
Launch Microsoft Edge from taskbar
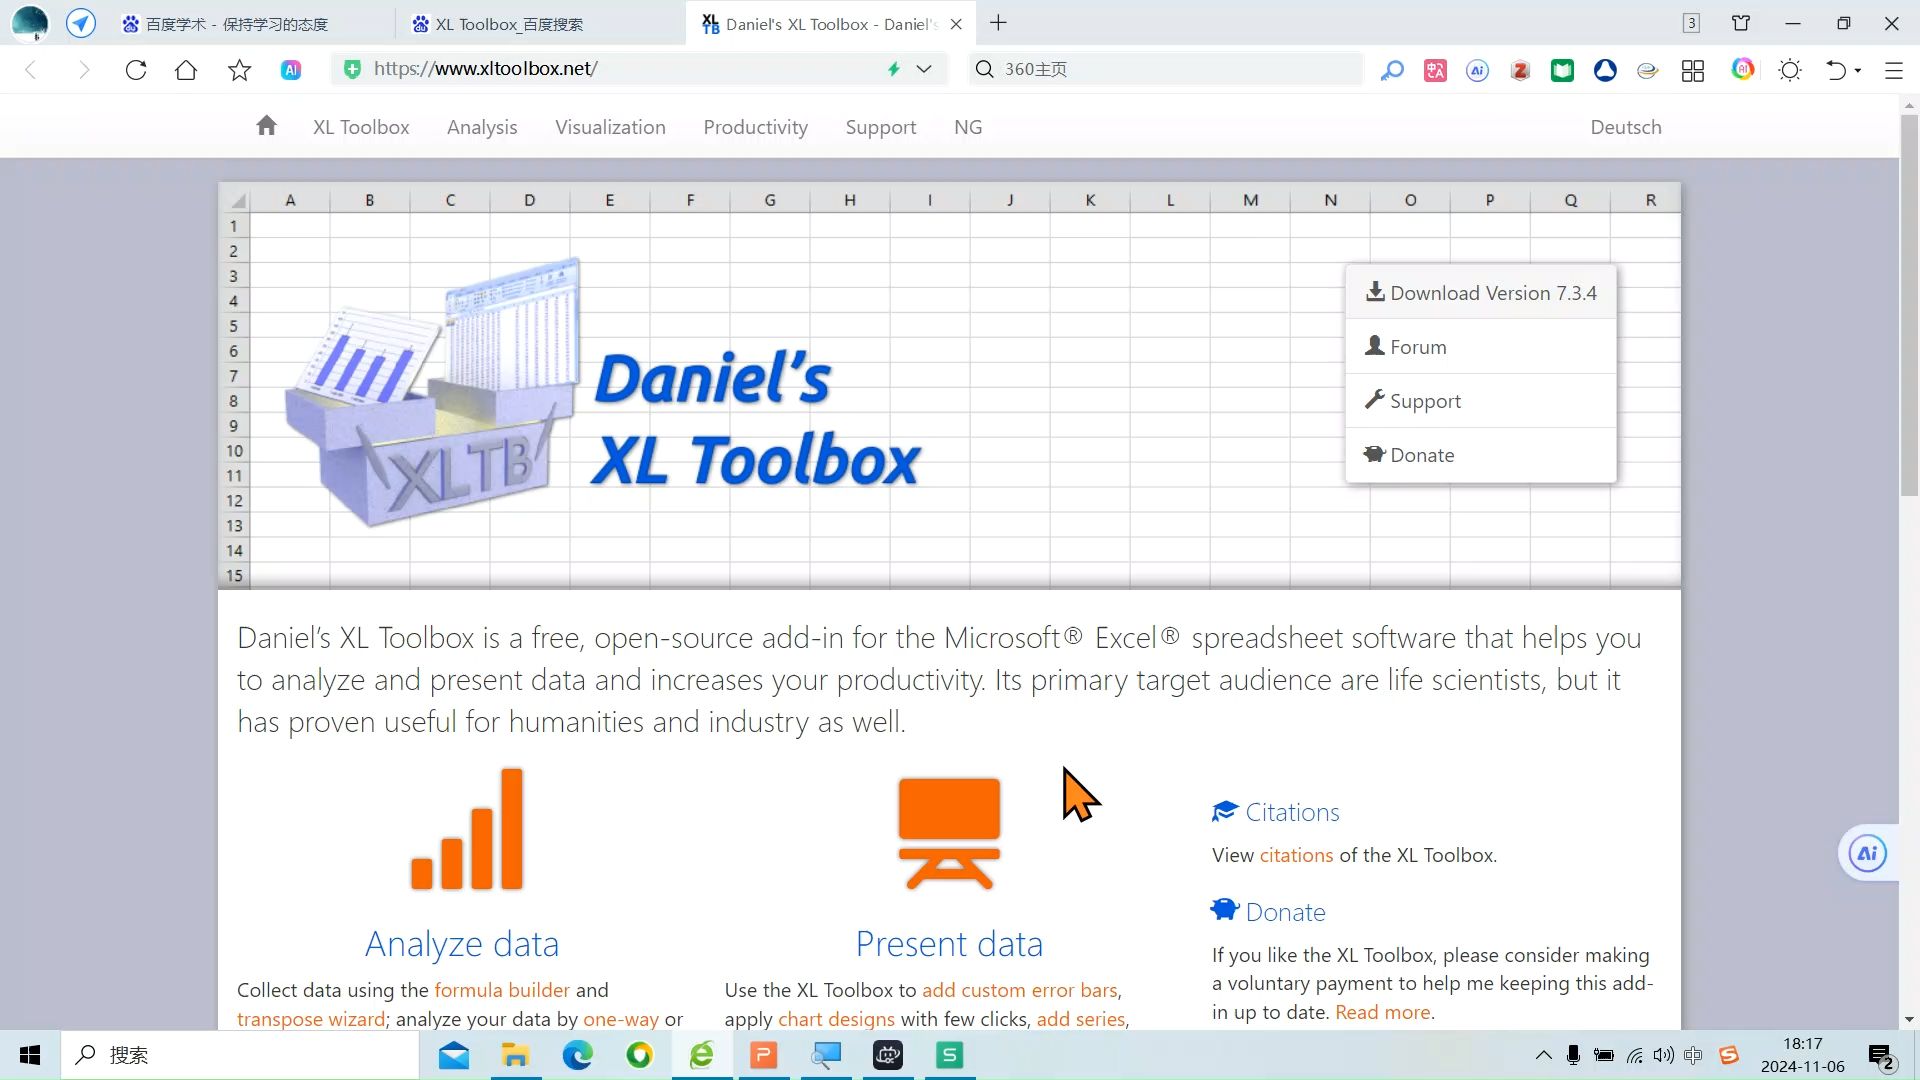point(577,1055)
